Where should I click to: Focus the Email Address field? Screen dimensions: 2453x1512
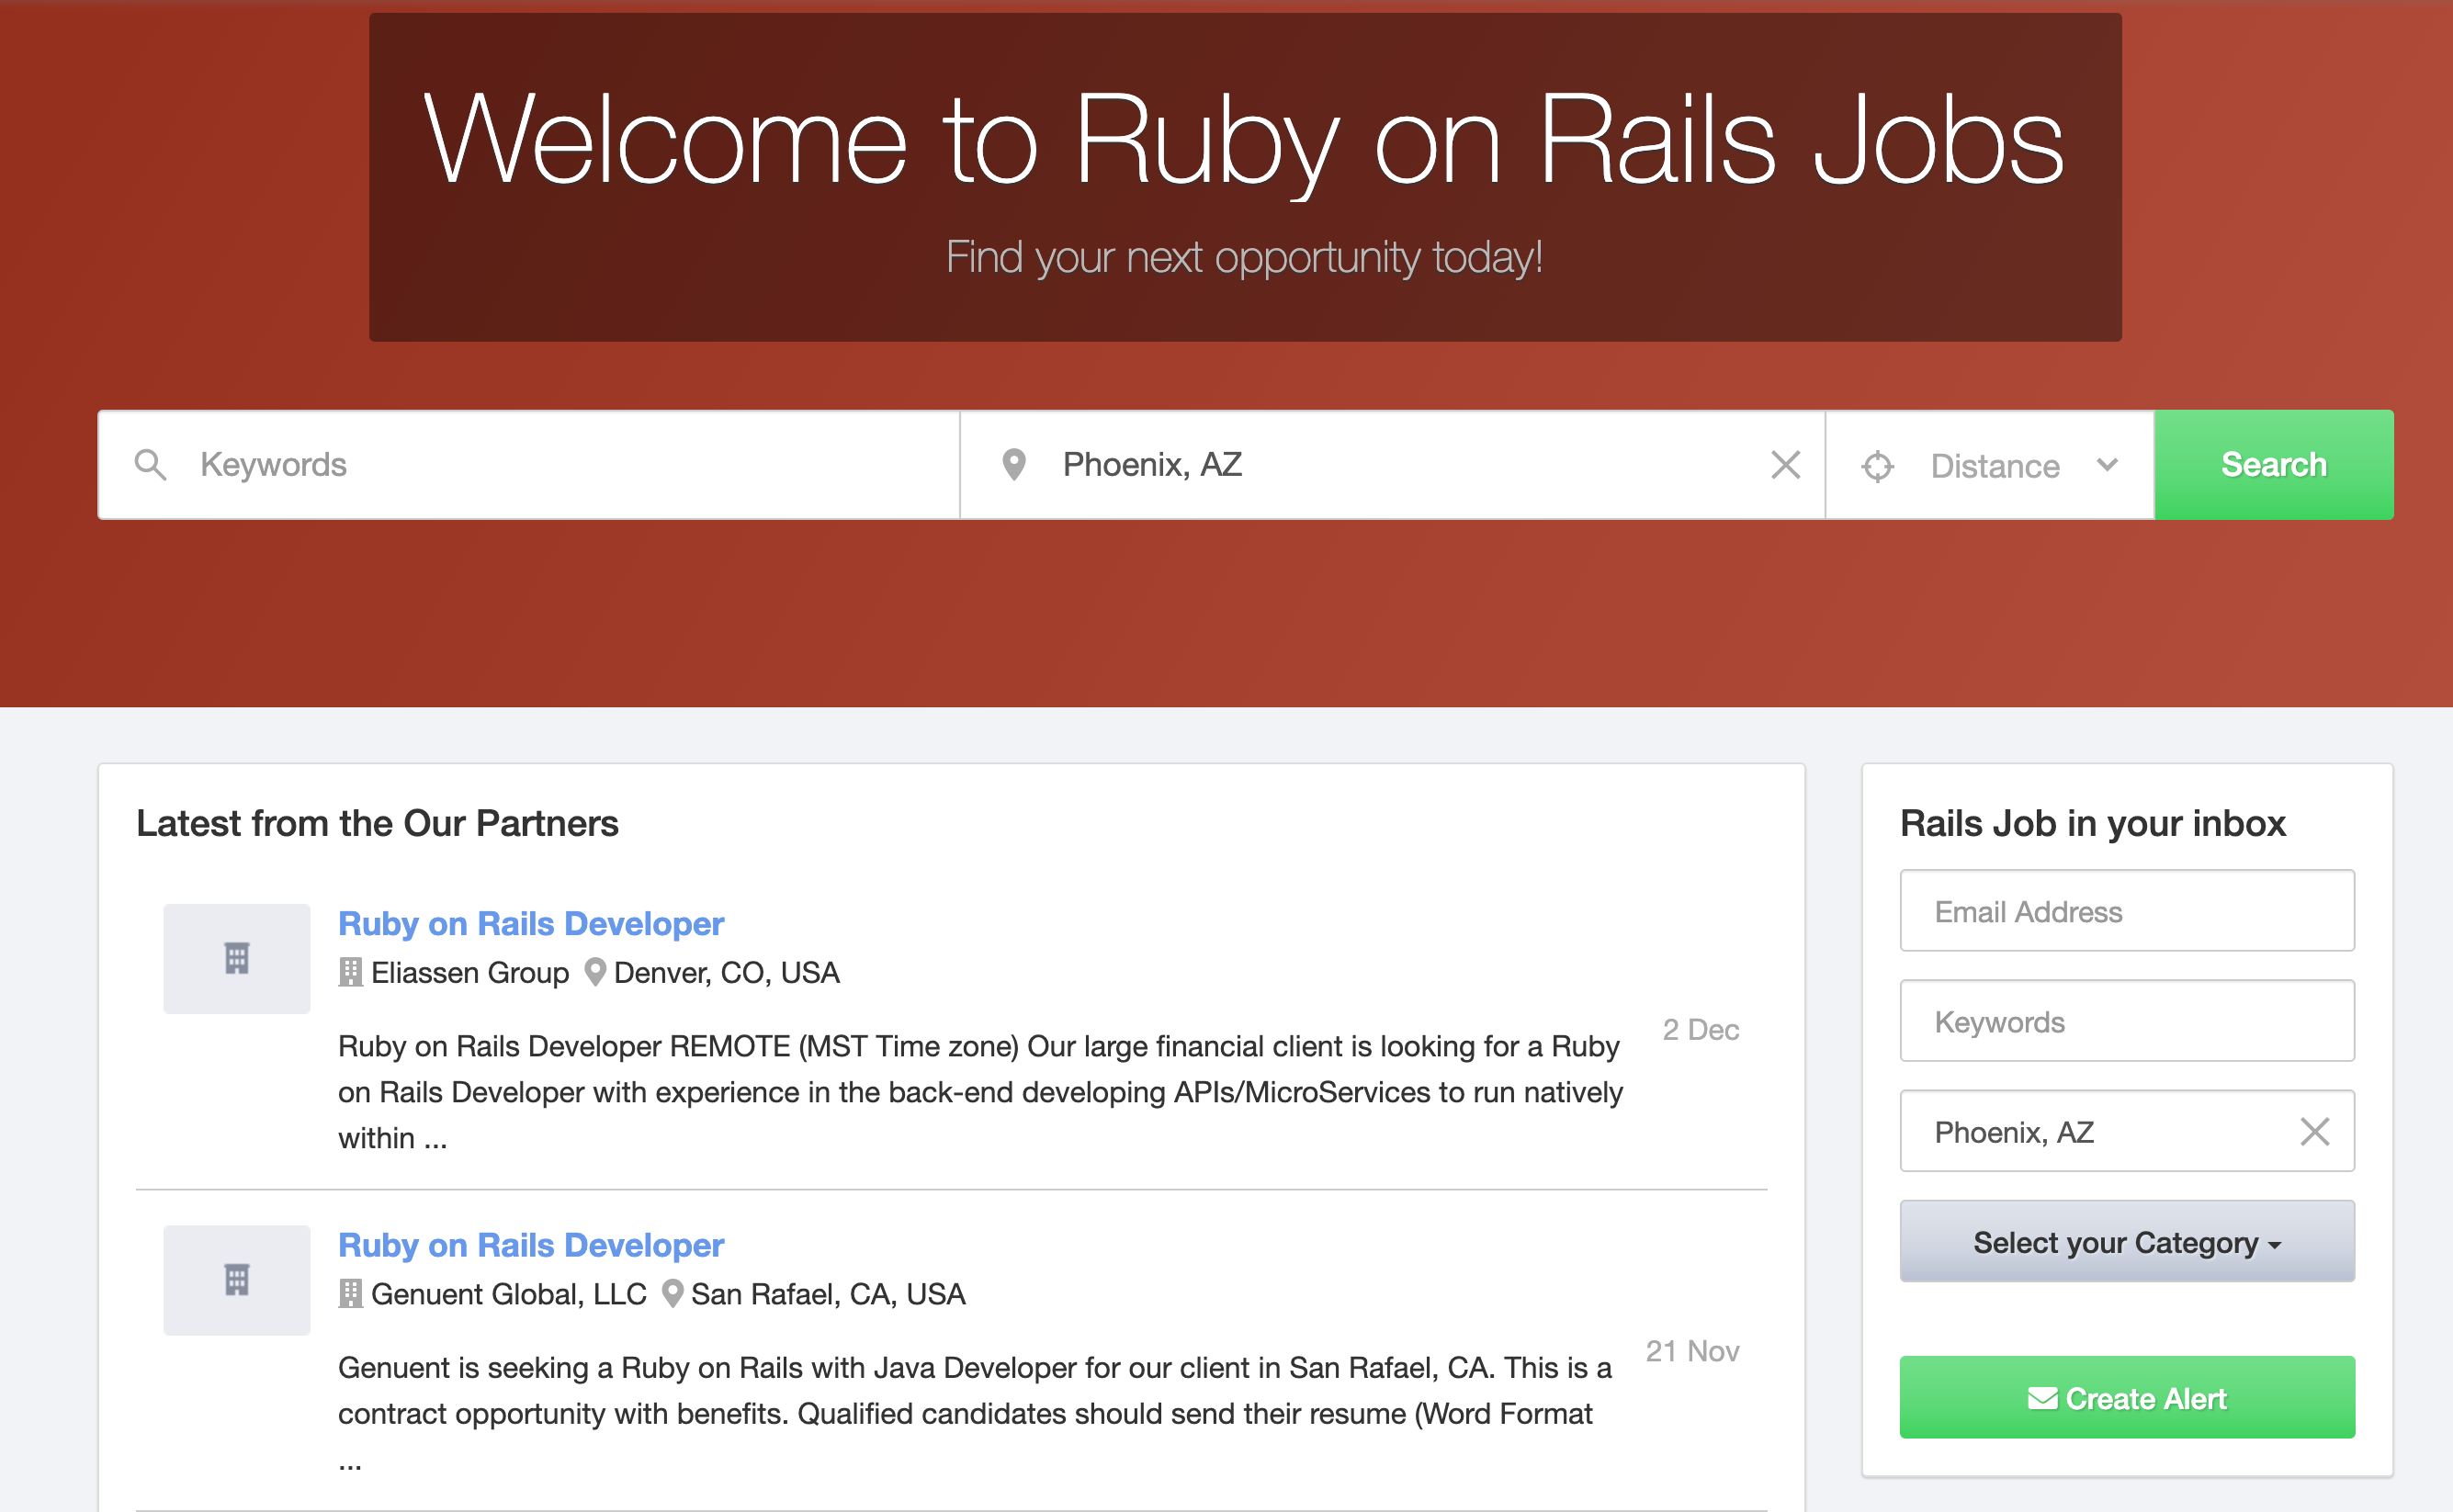[x=2126, y=911]
